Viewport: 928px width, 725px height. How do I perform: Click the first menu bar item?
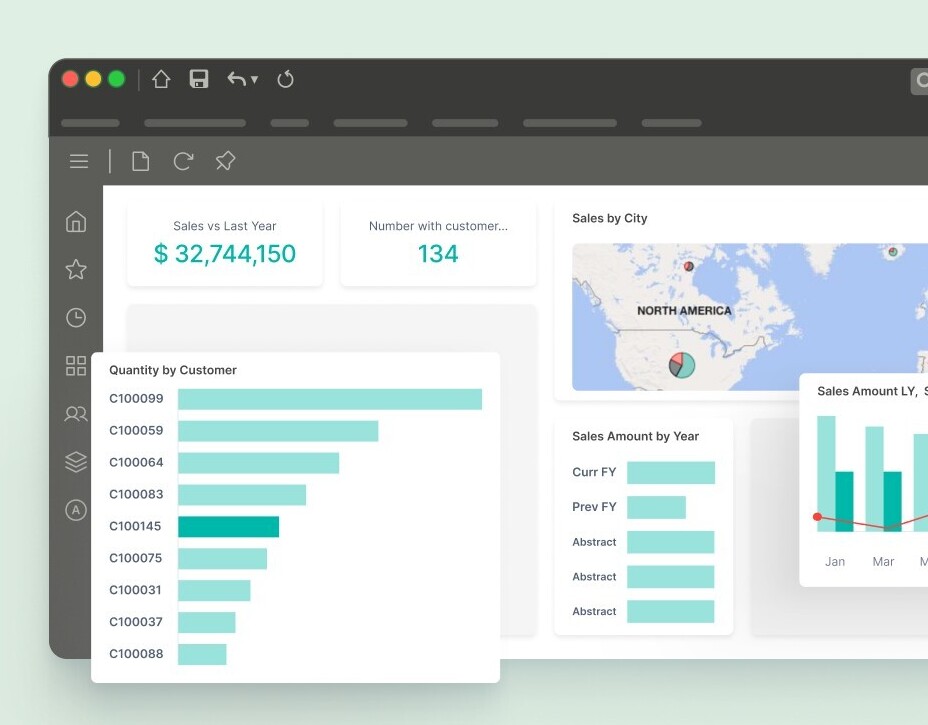90,124
